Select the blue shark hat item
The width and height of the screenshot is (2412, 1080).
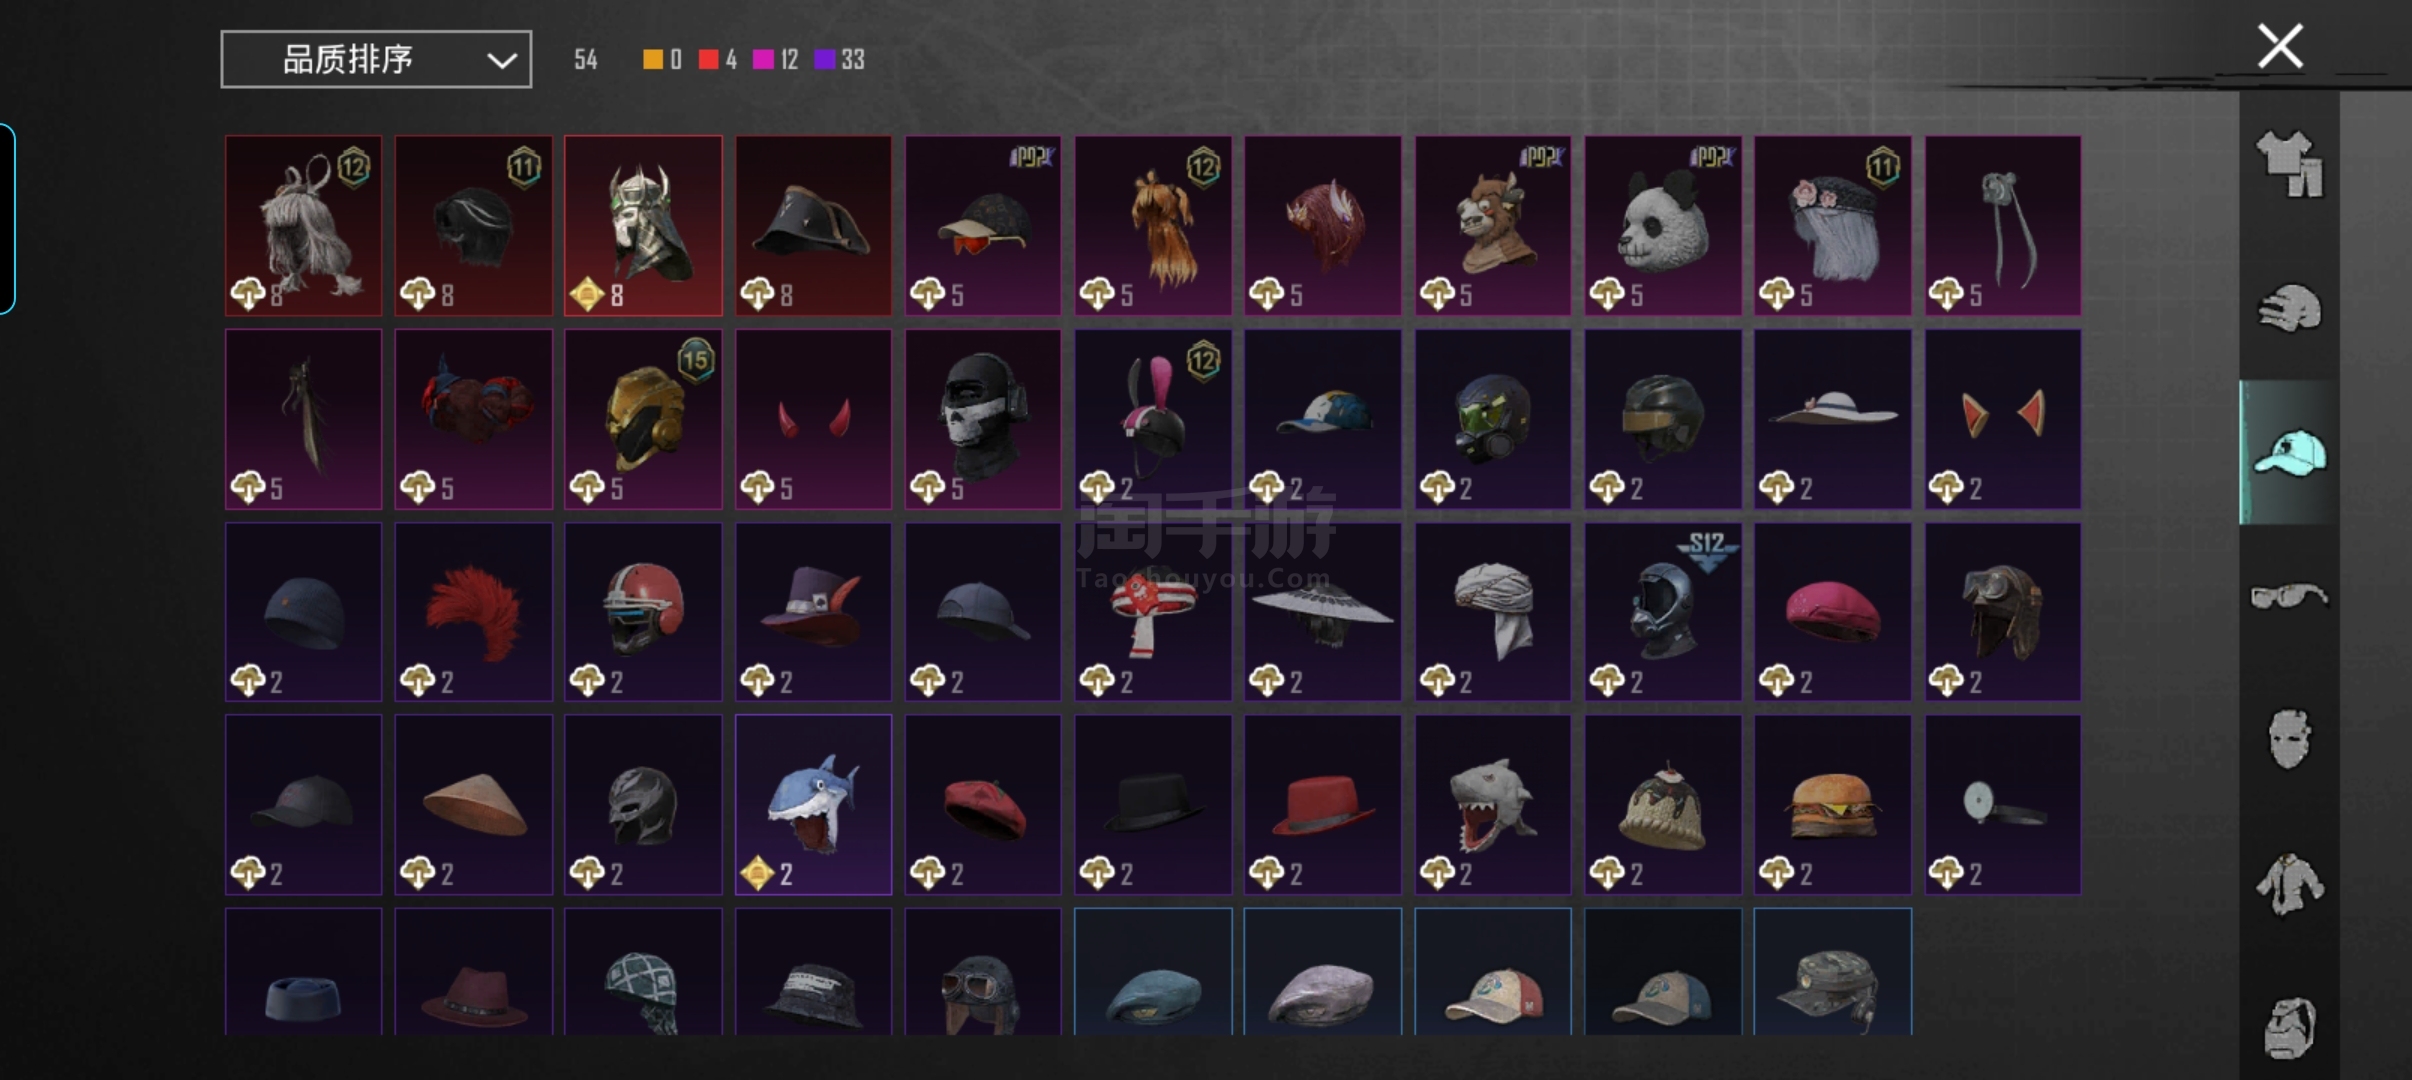click(x=813, y=804)
